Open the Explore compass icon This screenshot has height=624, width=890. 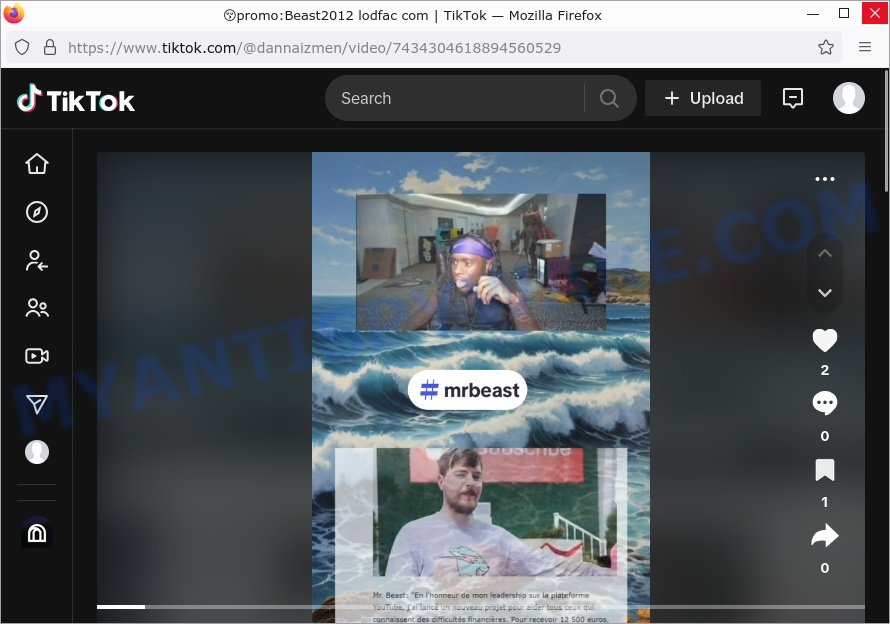(x=37, y=212)
